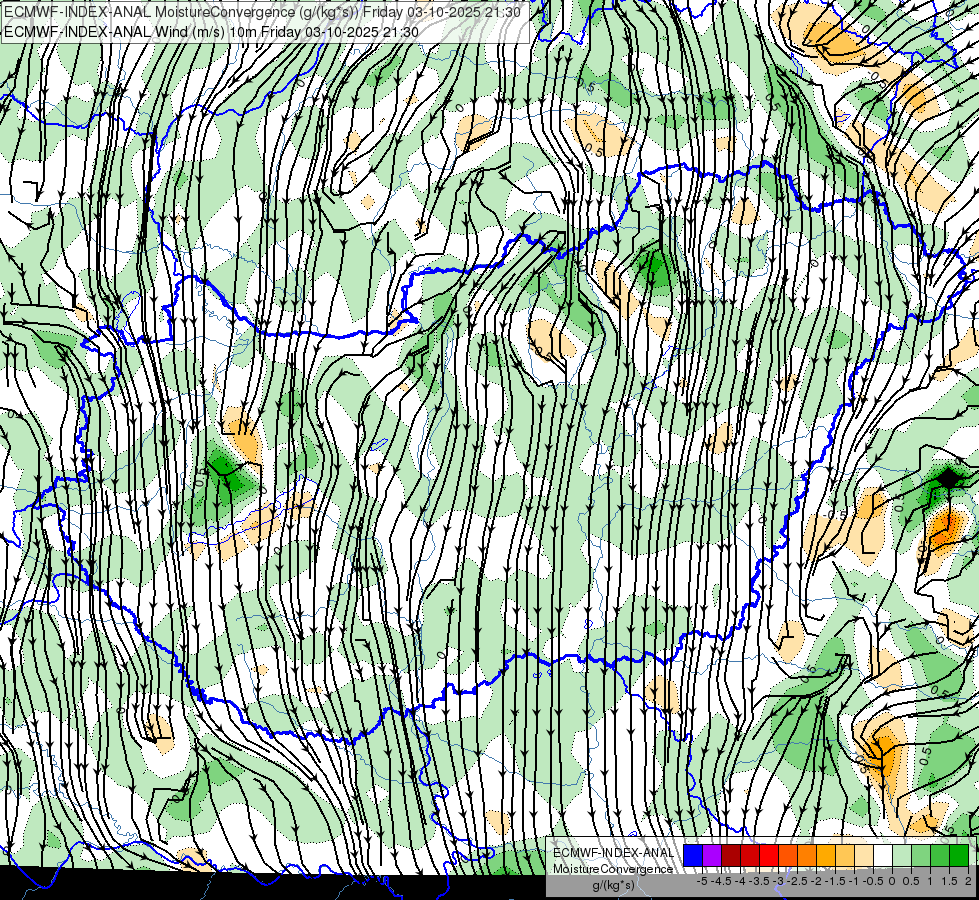Image resolution: width=979 pixels, height=900 pixels.
Task: Click the legend tick value '-5'
Action: point(702,881)
